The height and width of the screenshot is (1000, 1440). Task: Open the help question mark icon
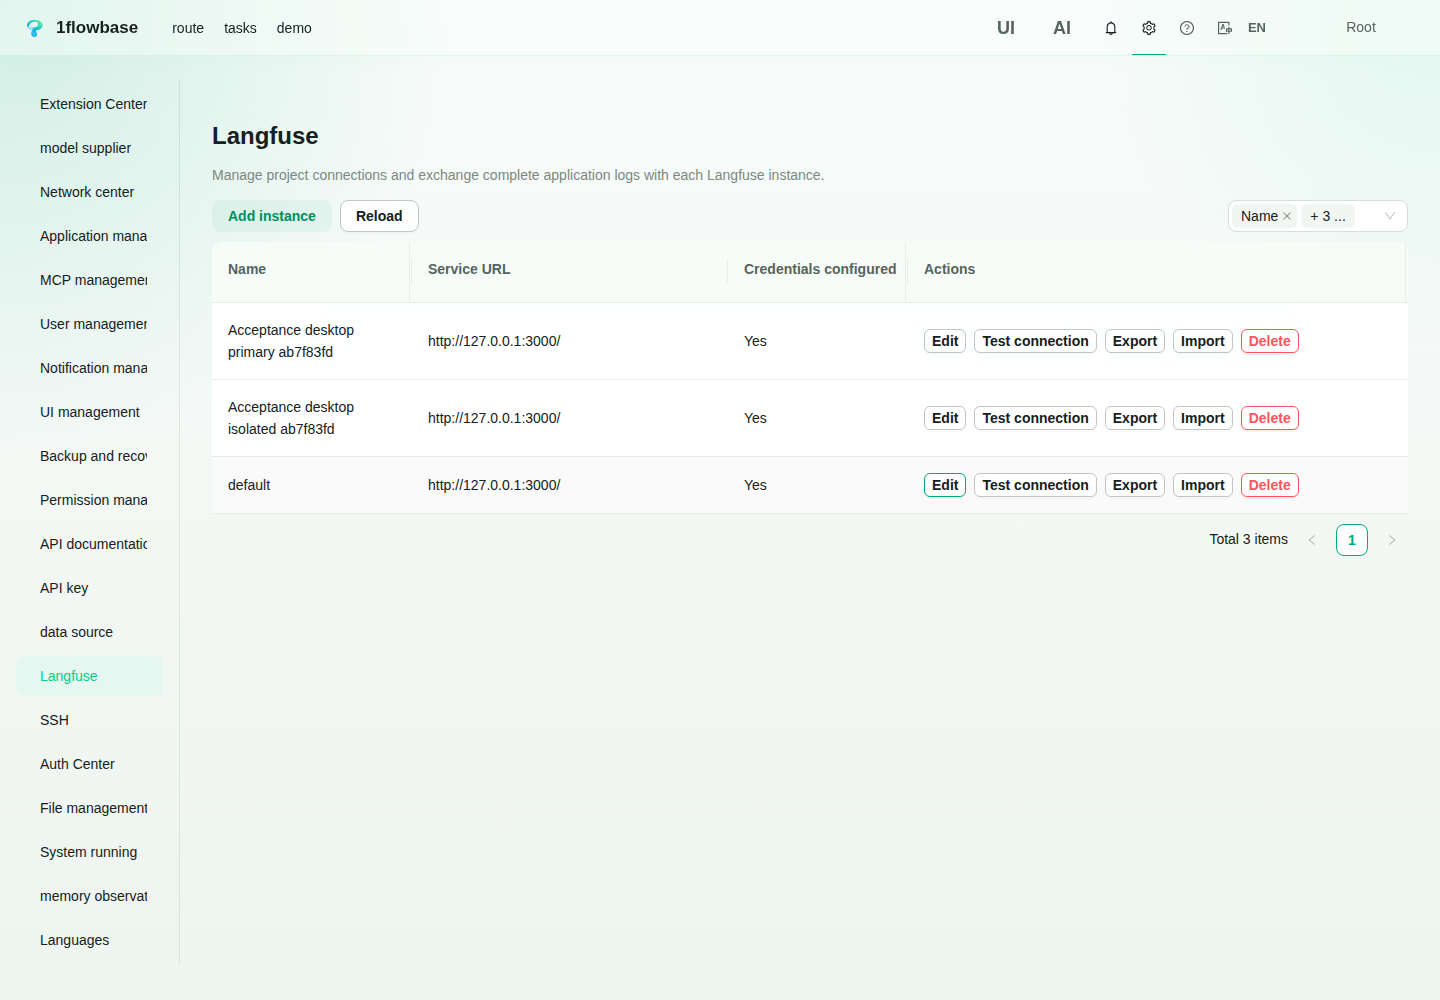click(x=1187, y=28)
